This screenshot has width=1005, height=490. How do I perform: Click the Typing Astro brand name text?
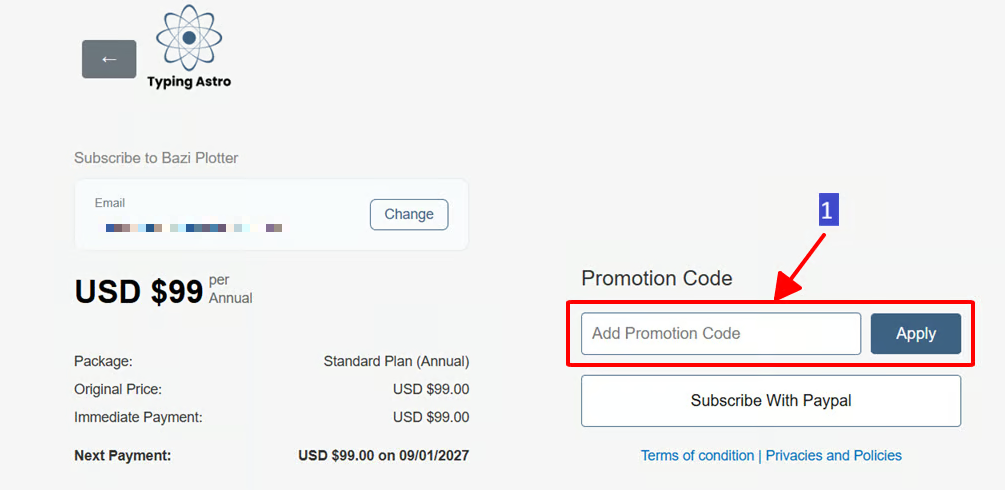[x=189, y=82]
